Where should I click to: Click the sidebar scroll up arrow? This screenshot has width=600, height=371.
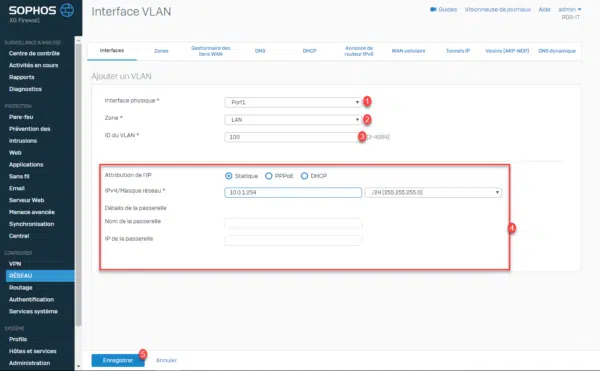point(78,40)
